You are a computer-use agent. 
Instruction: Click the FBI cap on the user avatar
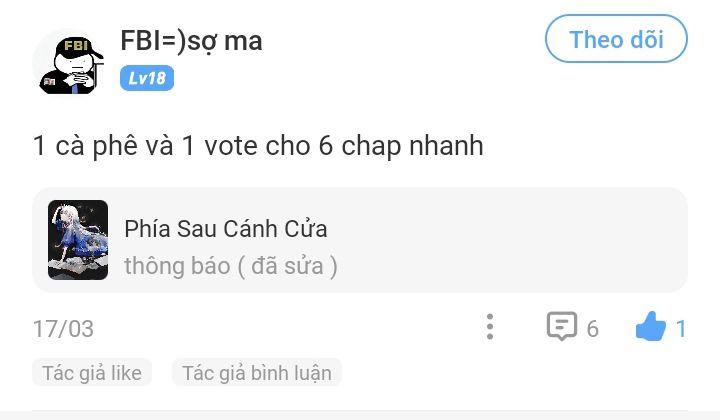[75, 46]
